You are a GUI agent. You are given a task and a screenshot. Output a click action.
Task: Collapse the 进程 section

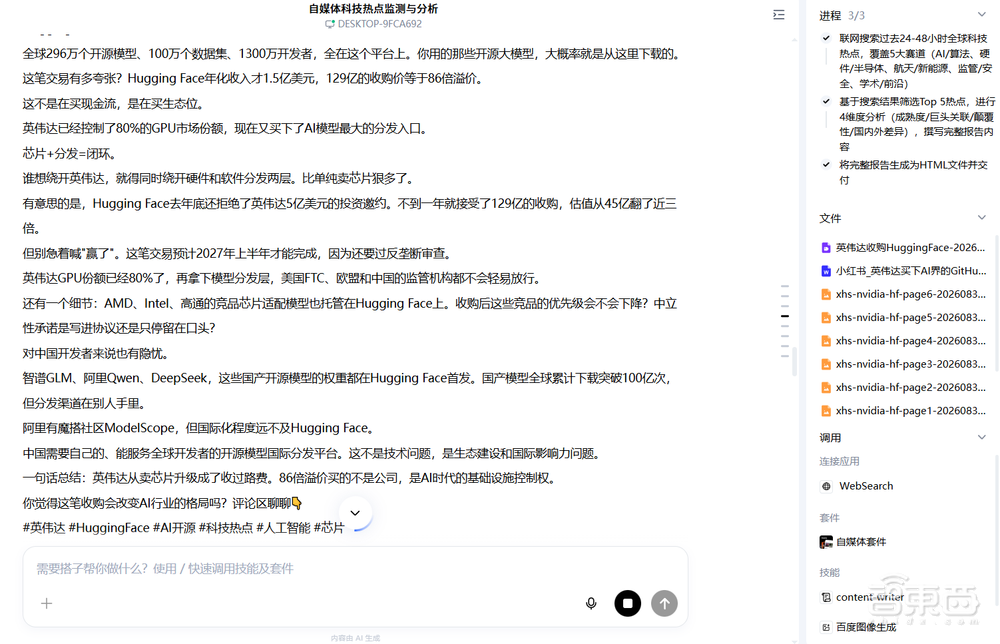click(982, 15)
